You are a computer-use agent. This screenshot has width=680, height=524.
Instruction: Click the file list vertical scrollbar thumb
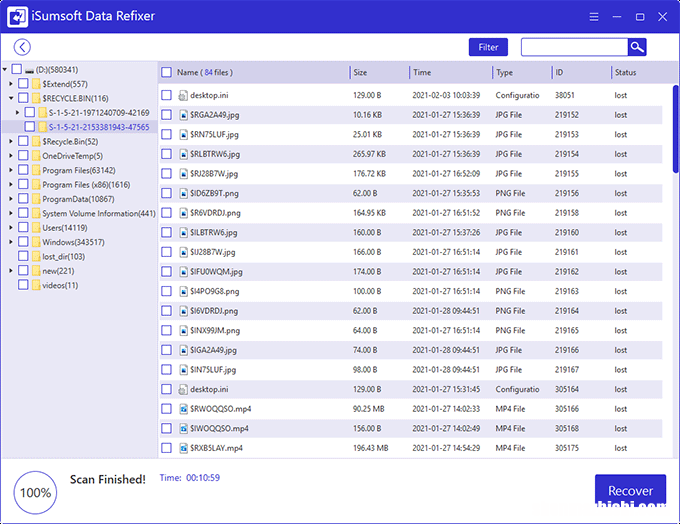click(x=675, y=129)
